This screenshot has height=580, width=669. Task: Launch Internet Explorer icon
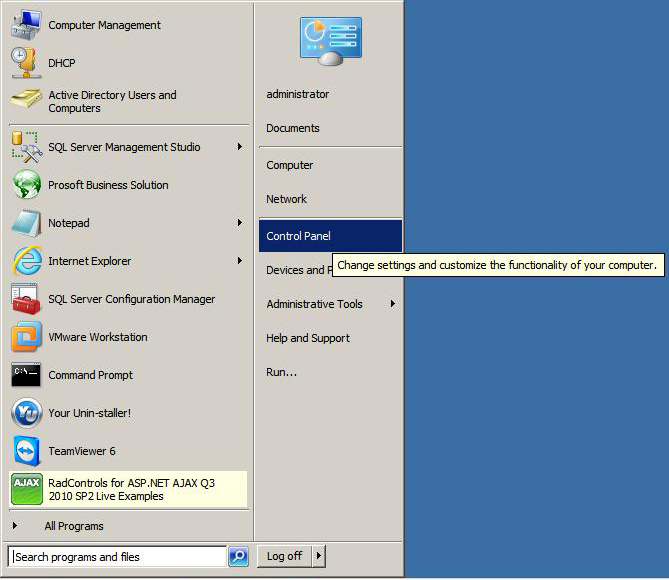[26, 261]
